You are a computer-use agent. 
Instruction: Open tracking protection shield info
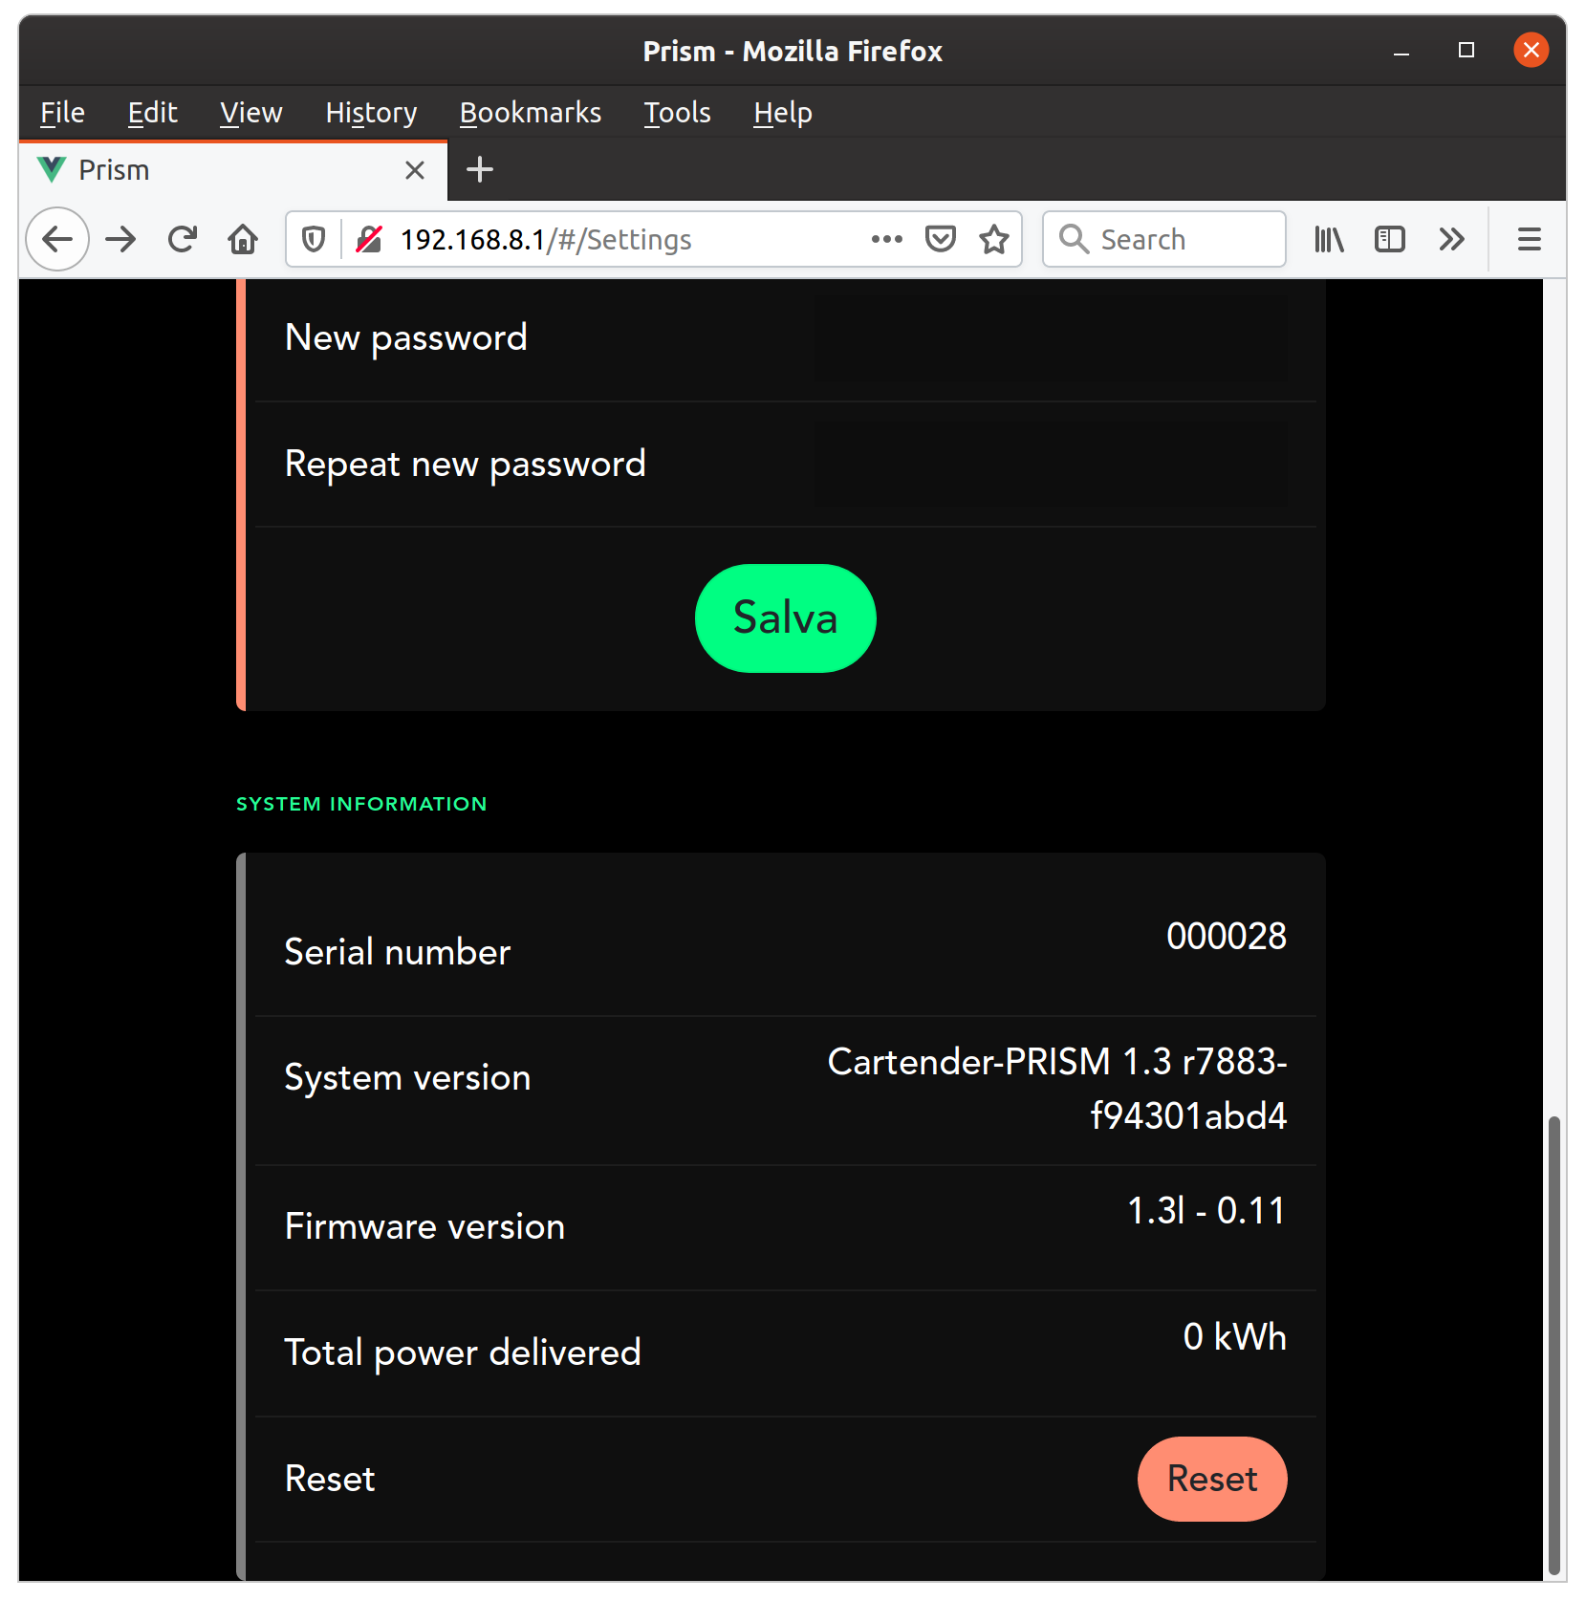(x=313, y=239)
